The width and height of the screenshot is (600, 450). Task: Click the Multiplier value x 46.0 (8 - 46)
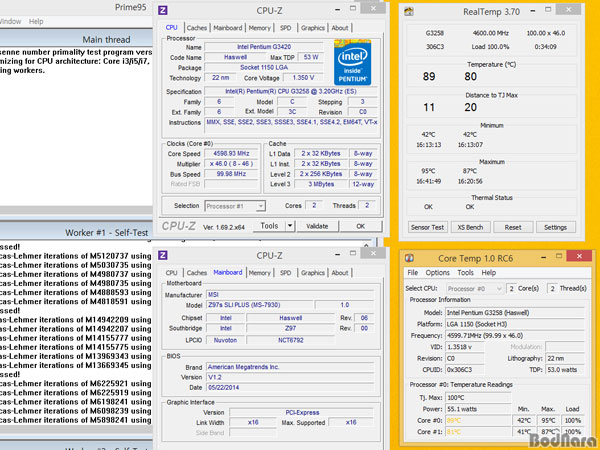pos(231,164)
